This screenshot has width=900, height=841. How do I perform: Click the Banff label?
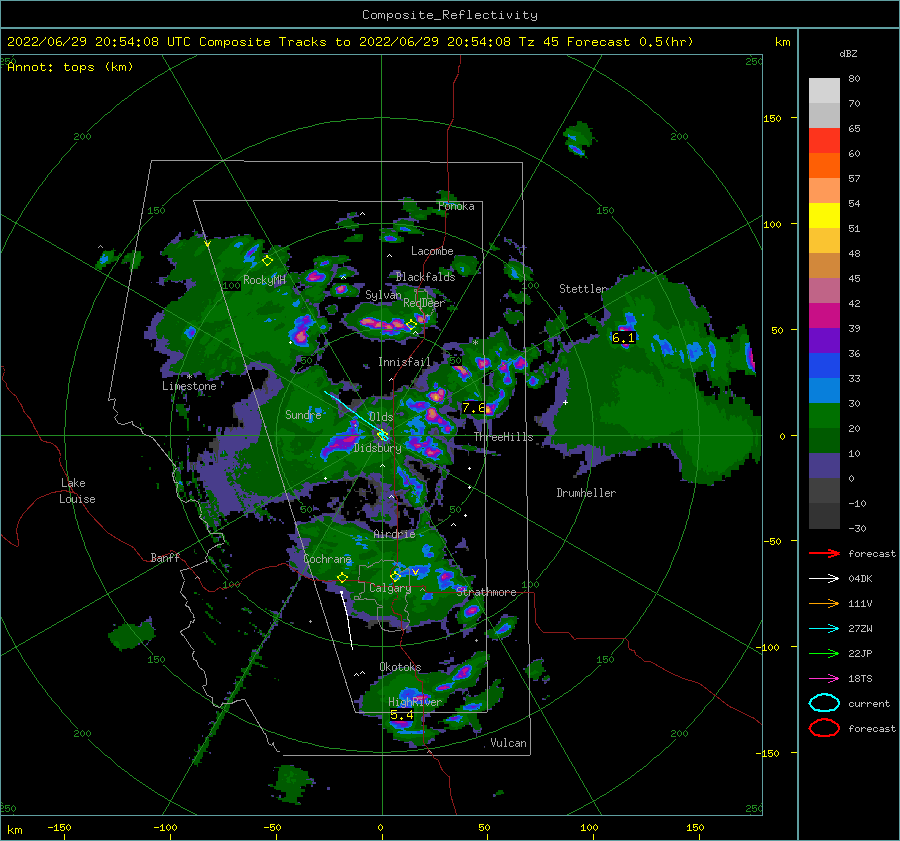(165, 558)
